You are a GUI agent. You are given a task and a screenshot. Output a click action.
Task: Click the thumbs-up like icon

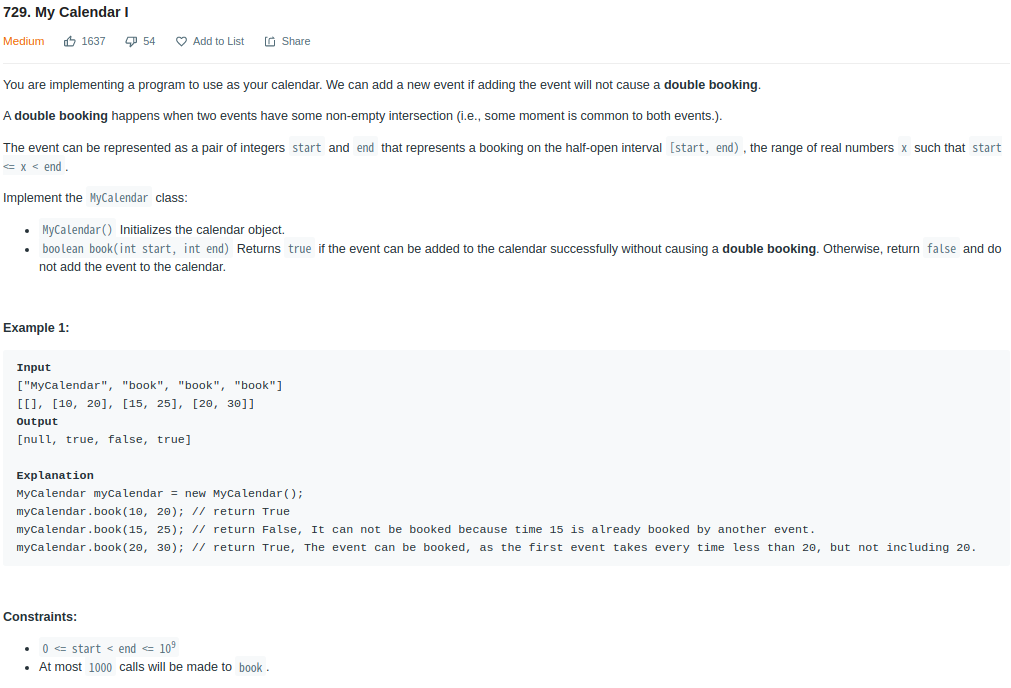(70, 41)
